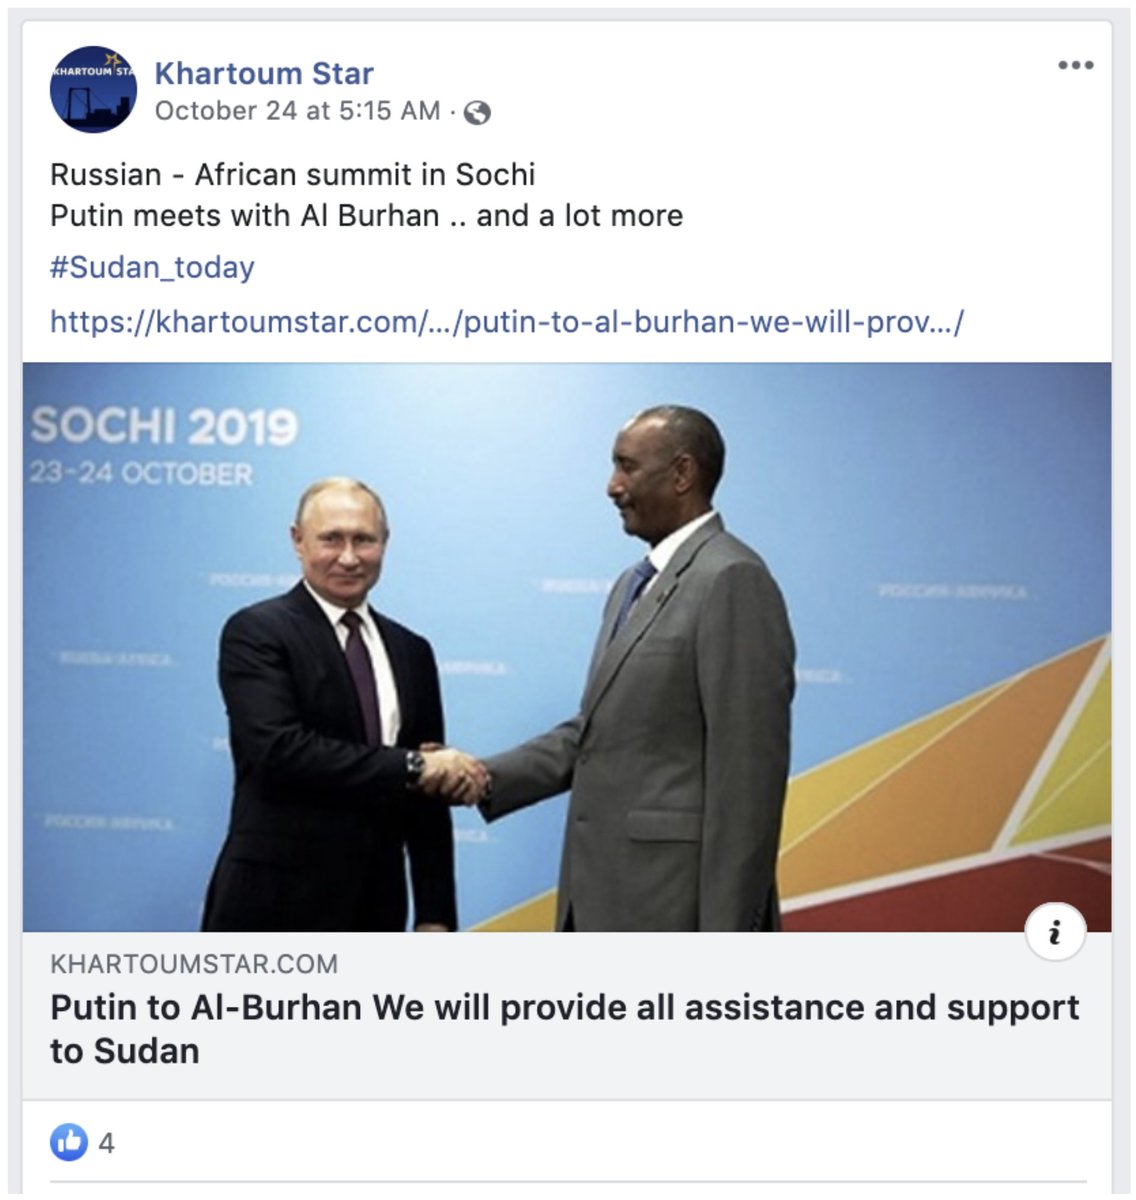The width and height of the screenshot is (1136, 1200).
Task: Open the October 24 at 5:15 AM timestamp
Action: pos(298,111)
